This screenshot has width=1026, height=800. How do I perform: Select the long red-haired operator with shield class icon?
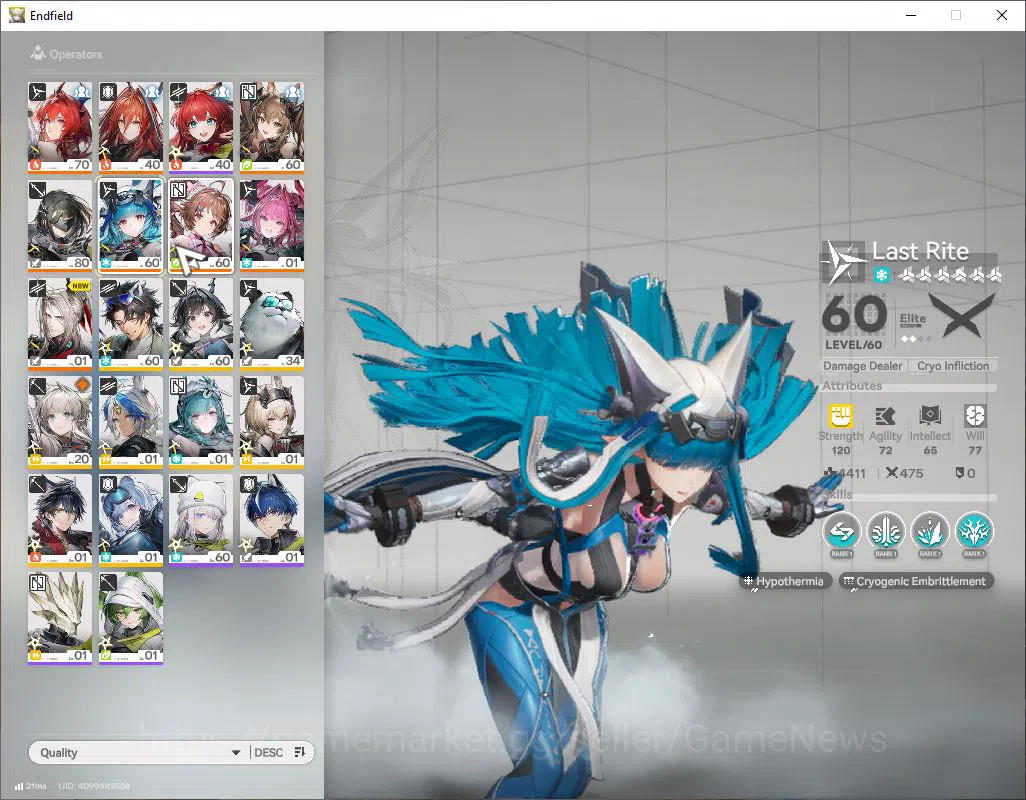pos(130,128)
